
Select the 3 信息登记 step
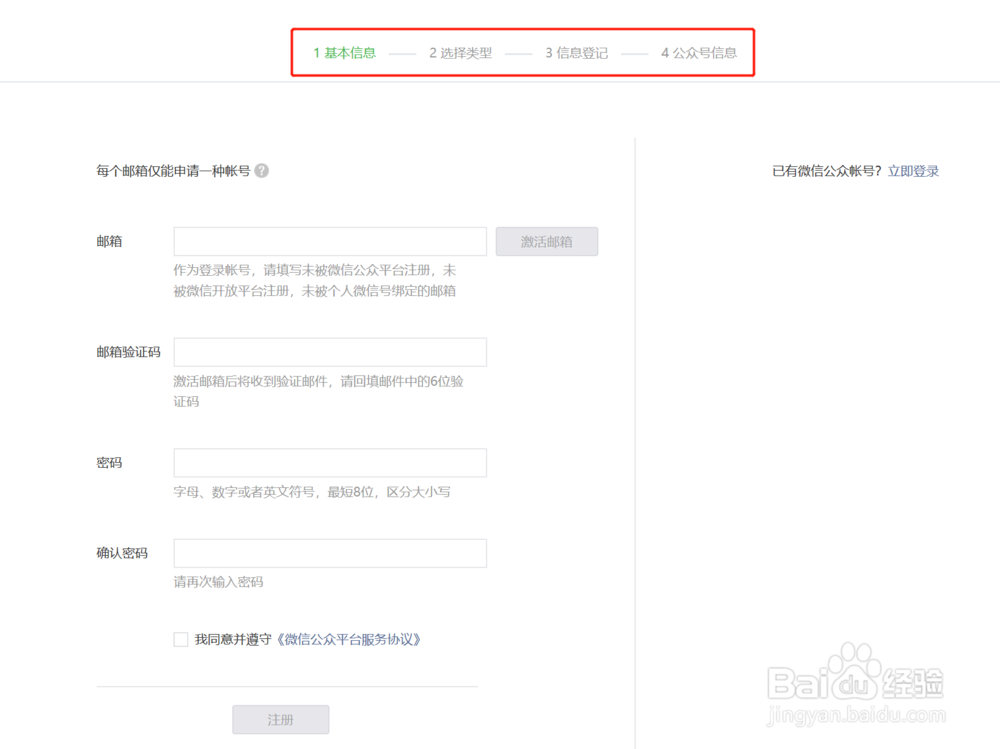pos(577,53)
